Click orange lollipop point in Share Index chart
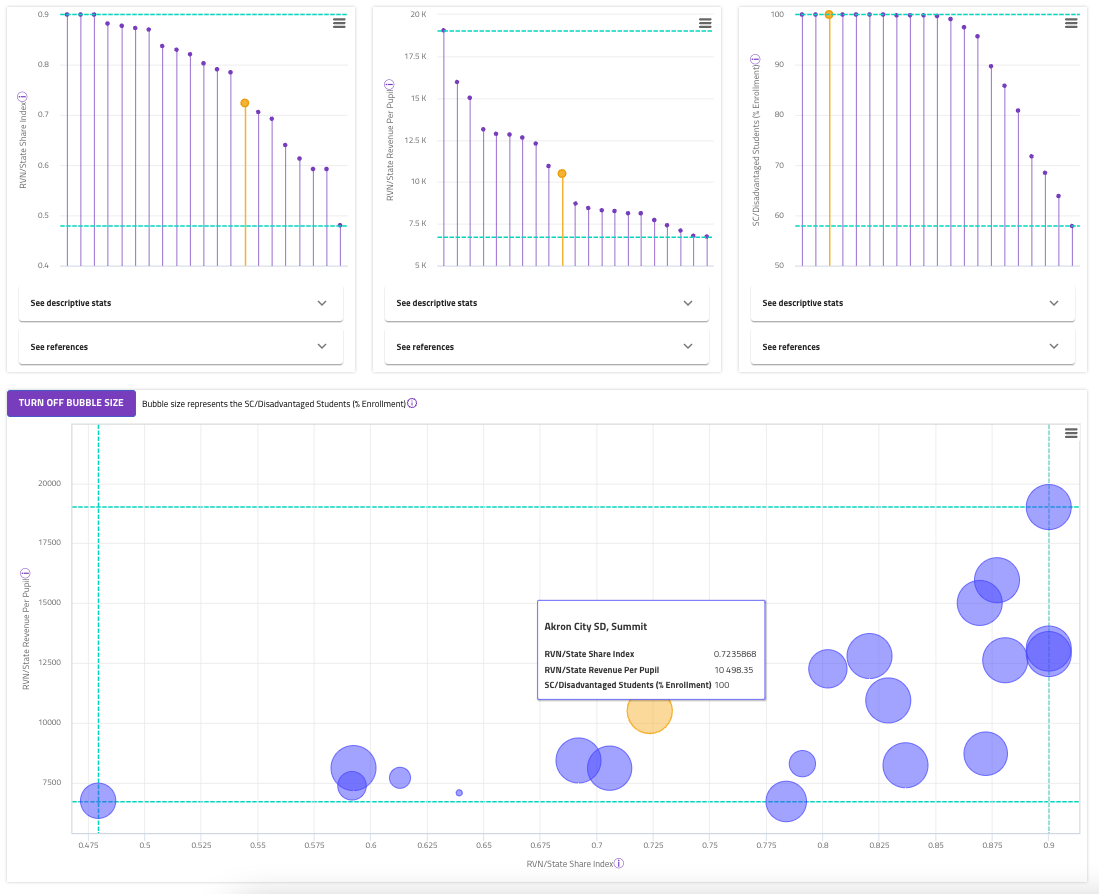Image resolution: width=1099 pixels, height=894 pixels. click(x=245, y=103)
